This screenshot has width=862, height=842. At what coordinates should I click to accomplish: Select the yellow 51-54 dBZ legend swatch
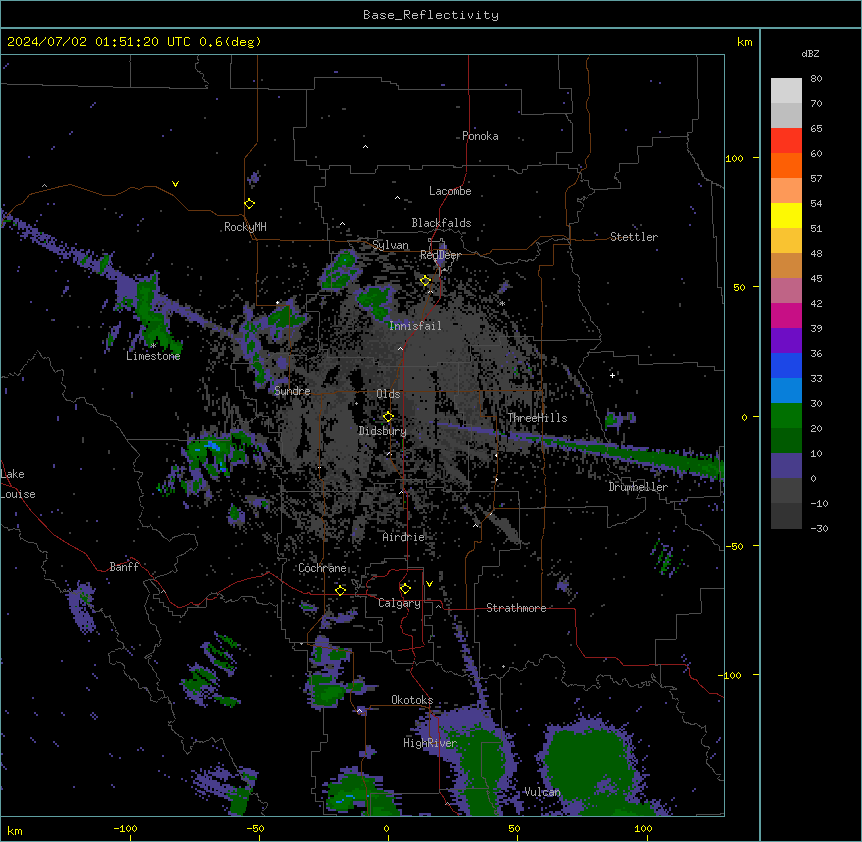pos(786,215)
